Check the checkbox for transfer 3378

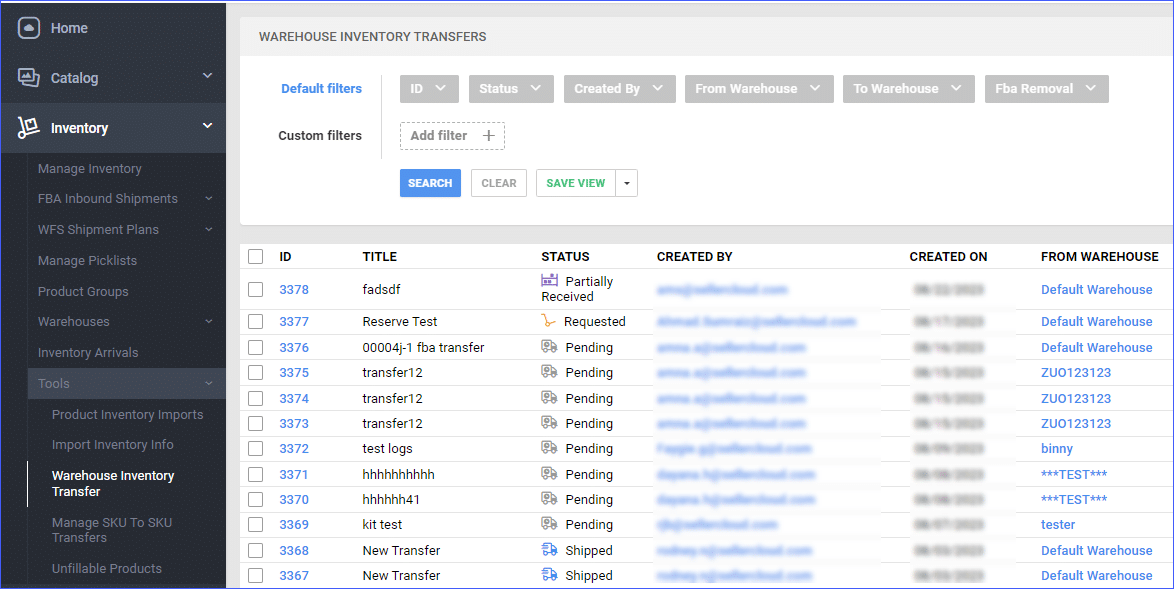(256, 287)
